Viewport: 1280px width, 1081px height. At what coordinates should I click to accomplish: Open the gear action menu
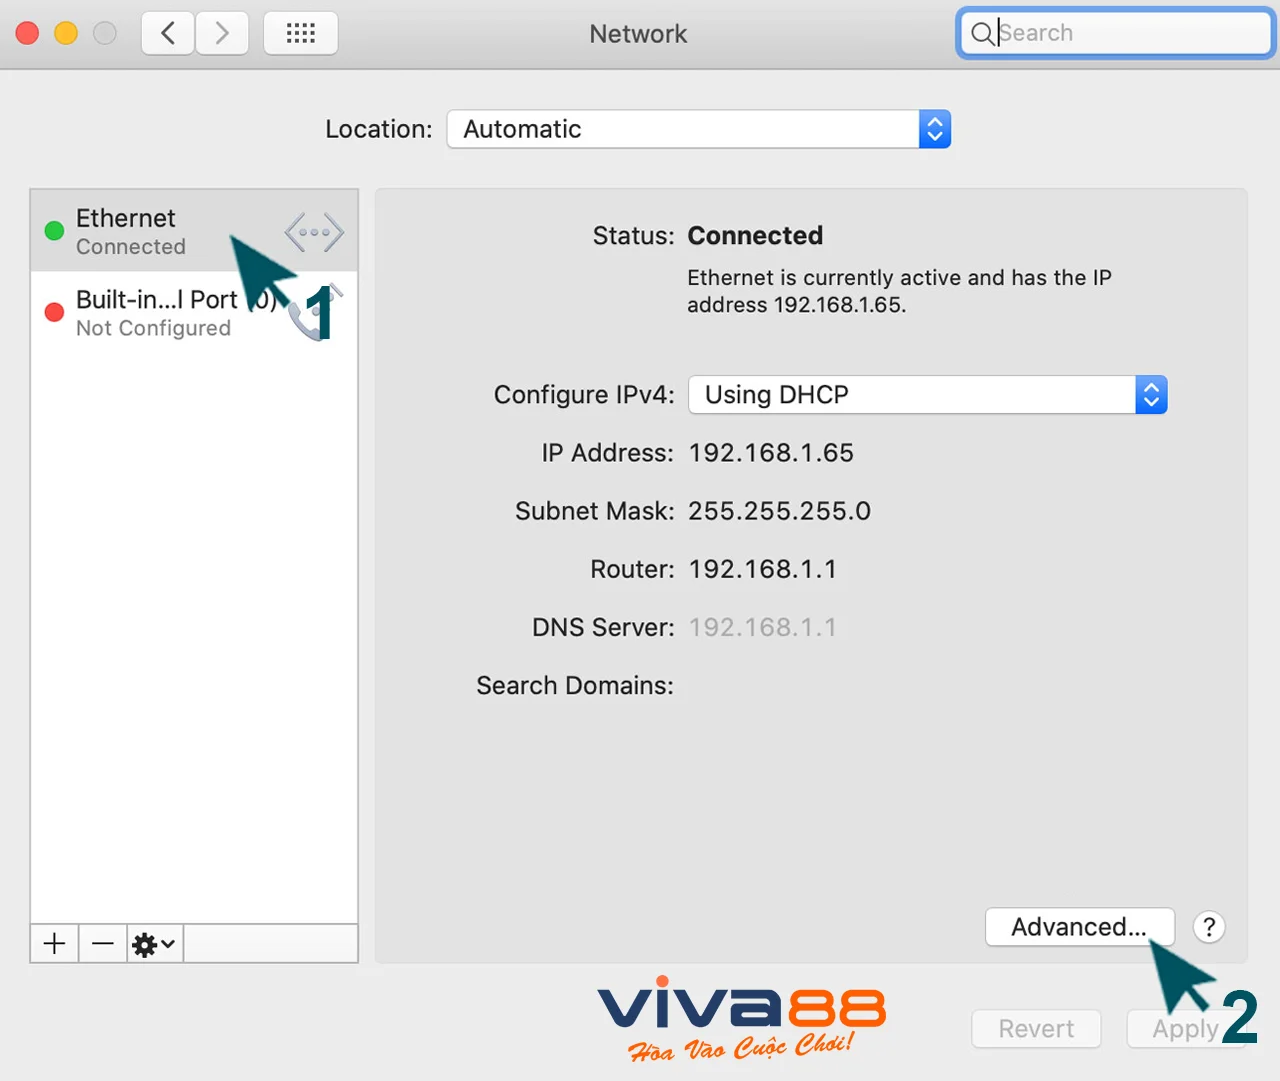click(154, 943)
